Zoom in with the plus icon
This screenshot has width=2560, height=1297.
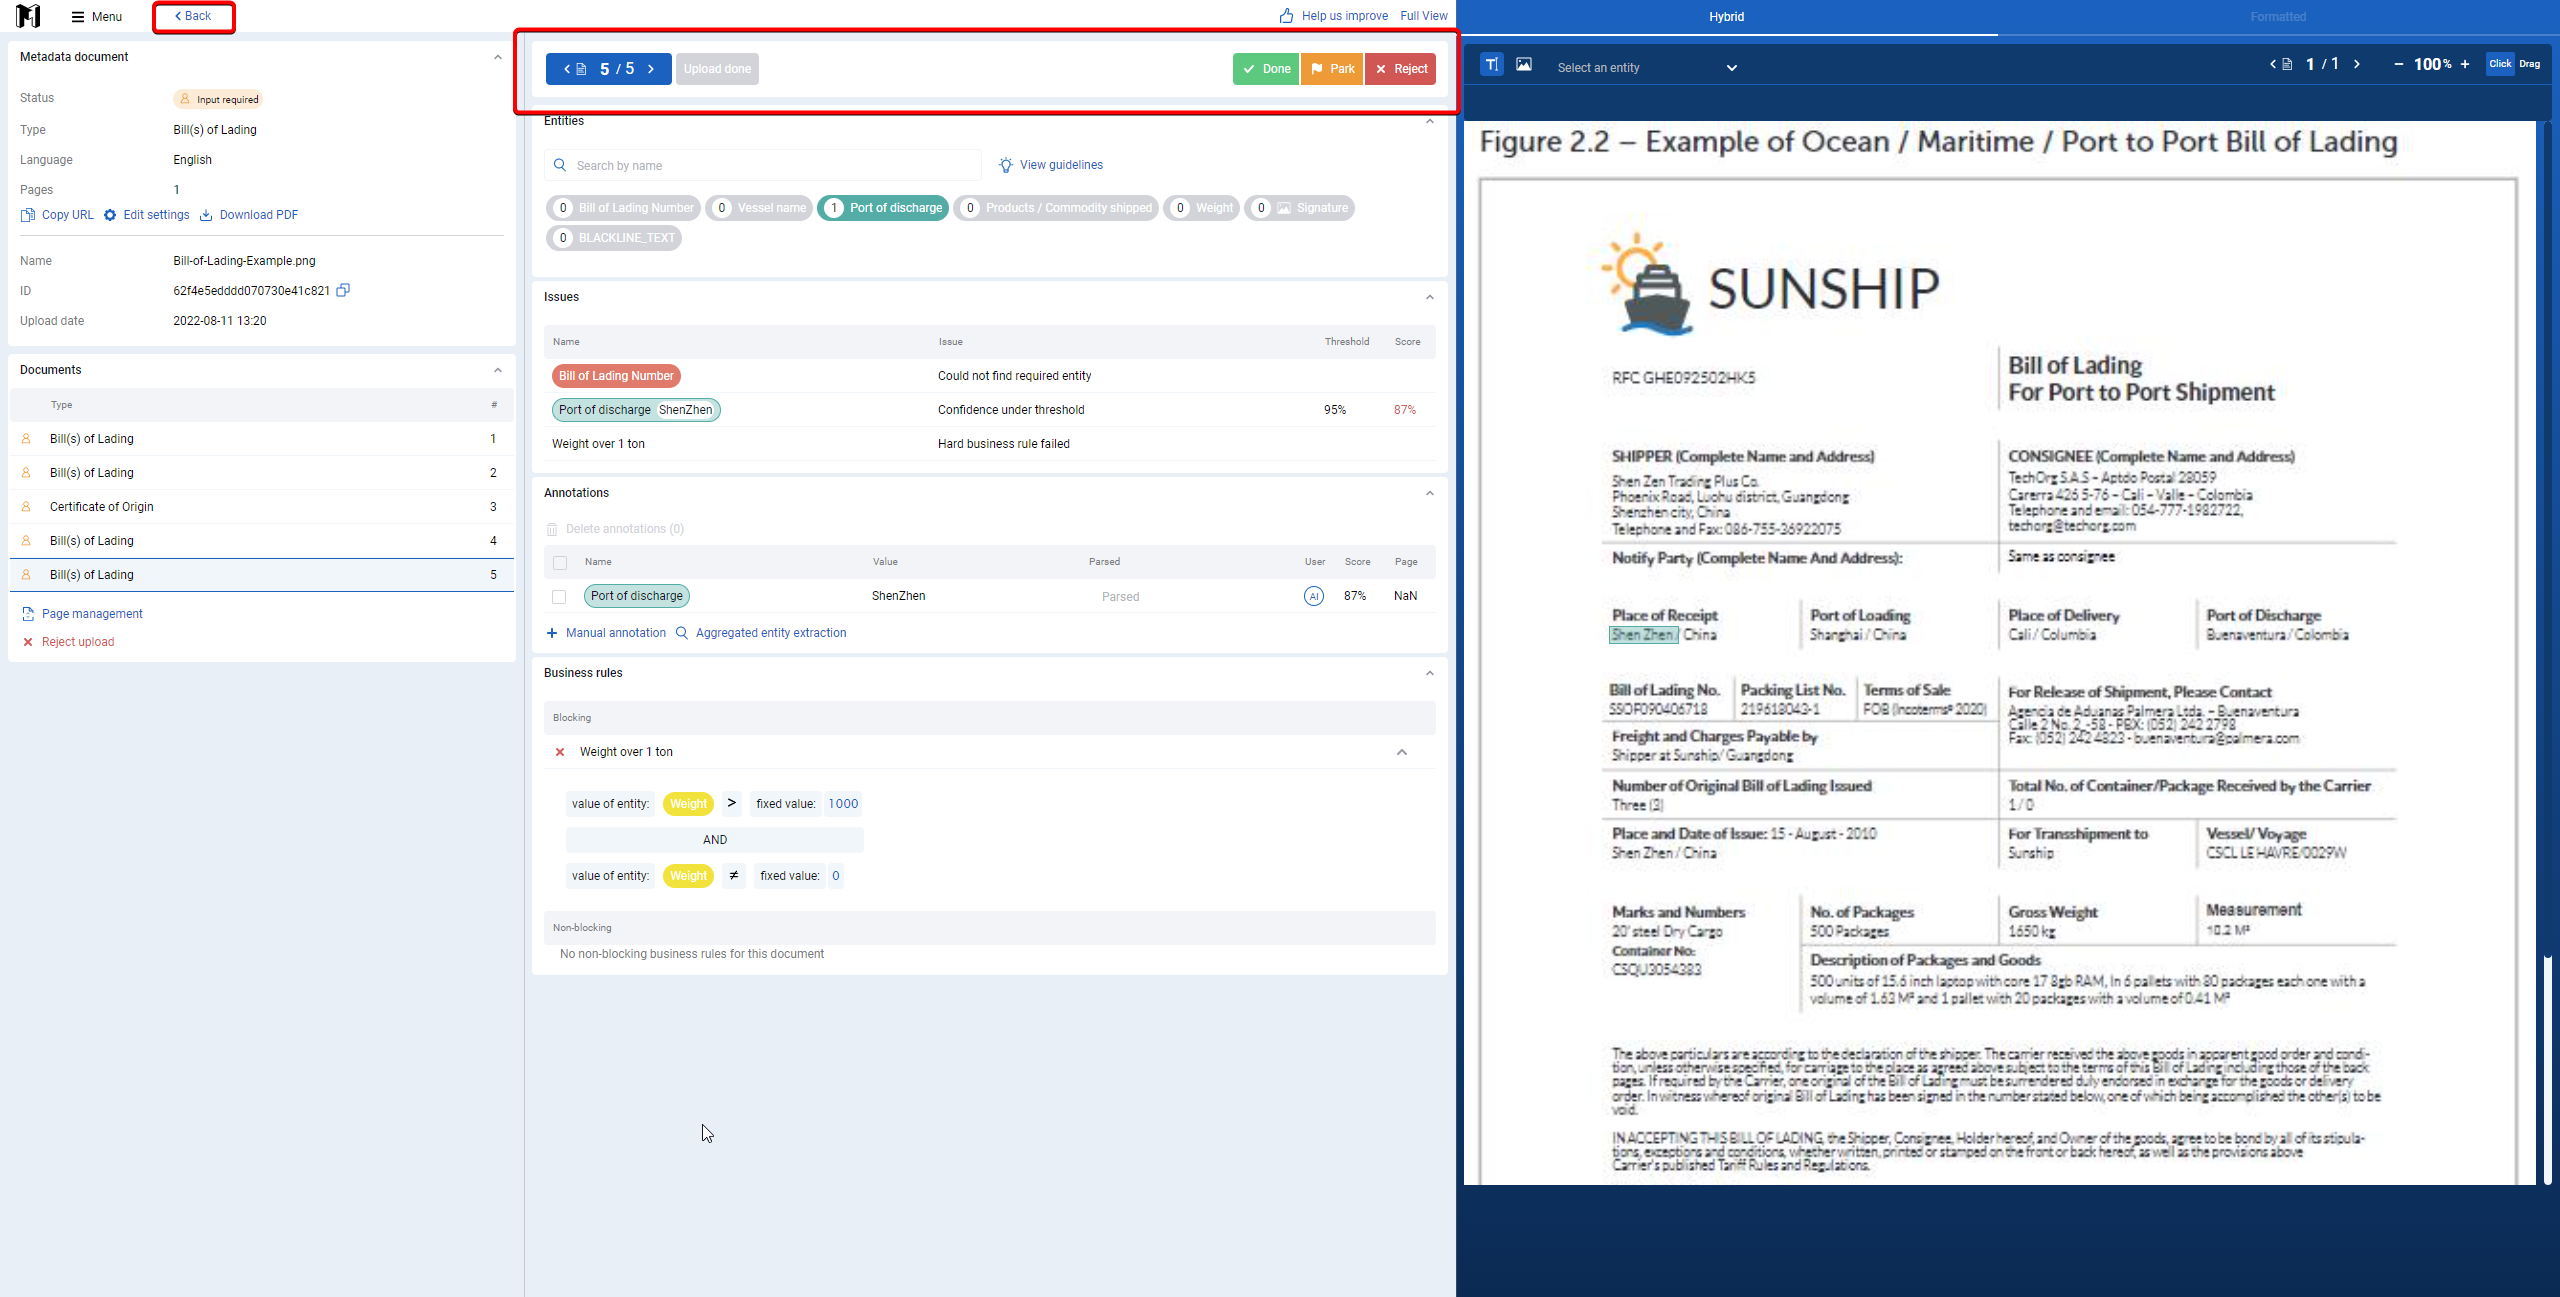pyautogui.click(x=2465, y=64)
